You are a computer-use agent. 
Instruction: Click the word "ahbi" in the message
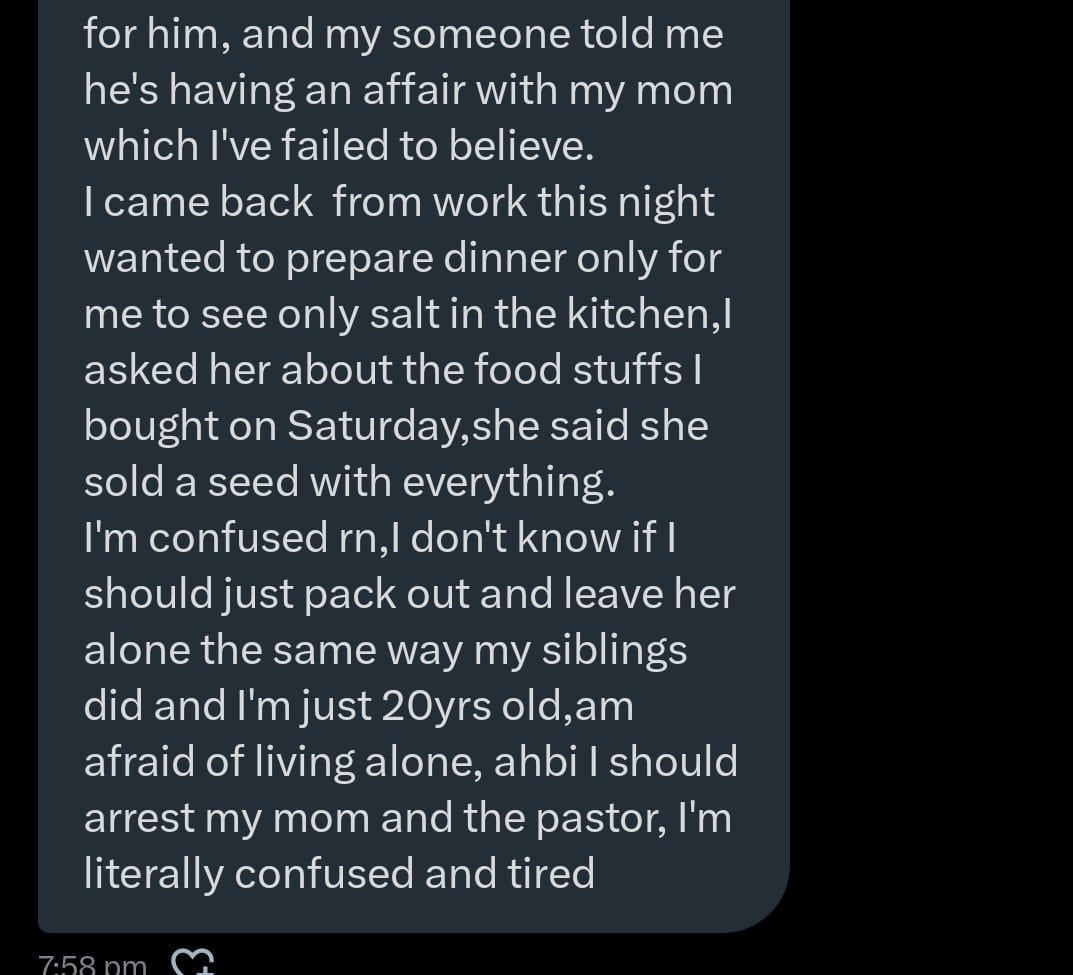(x=550, y=762)
